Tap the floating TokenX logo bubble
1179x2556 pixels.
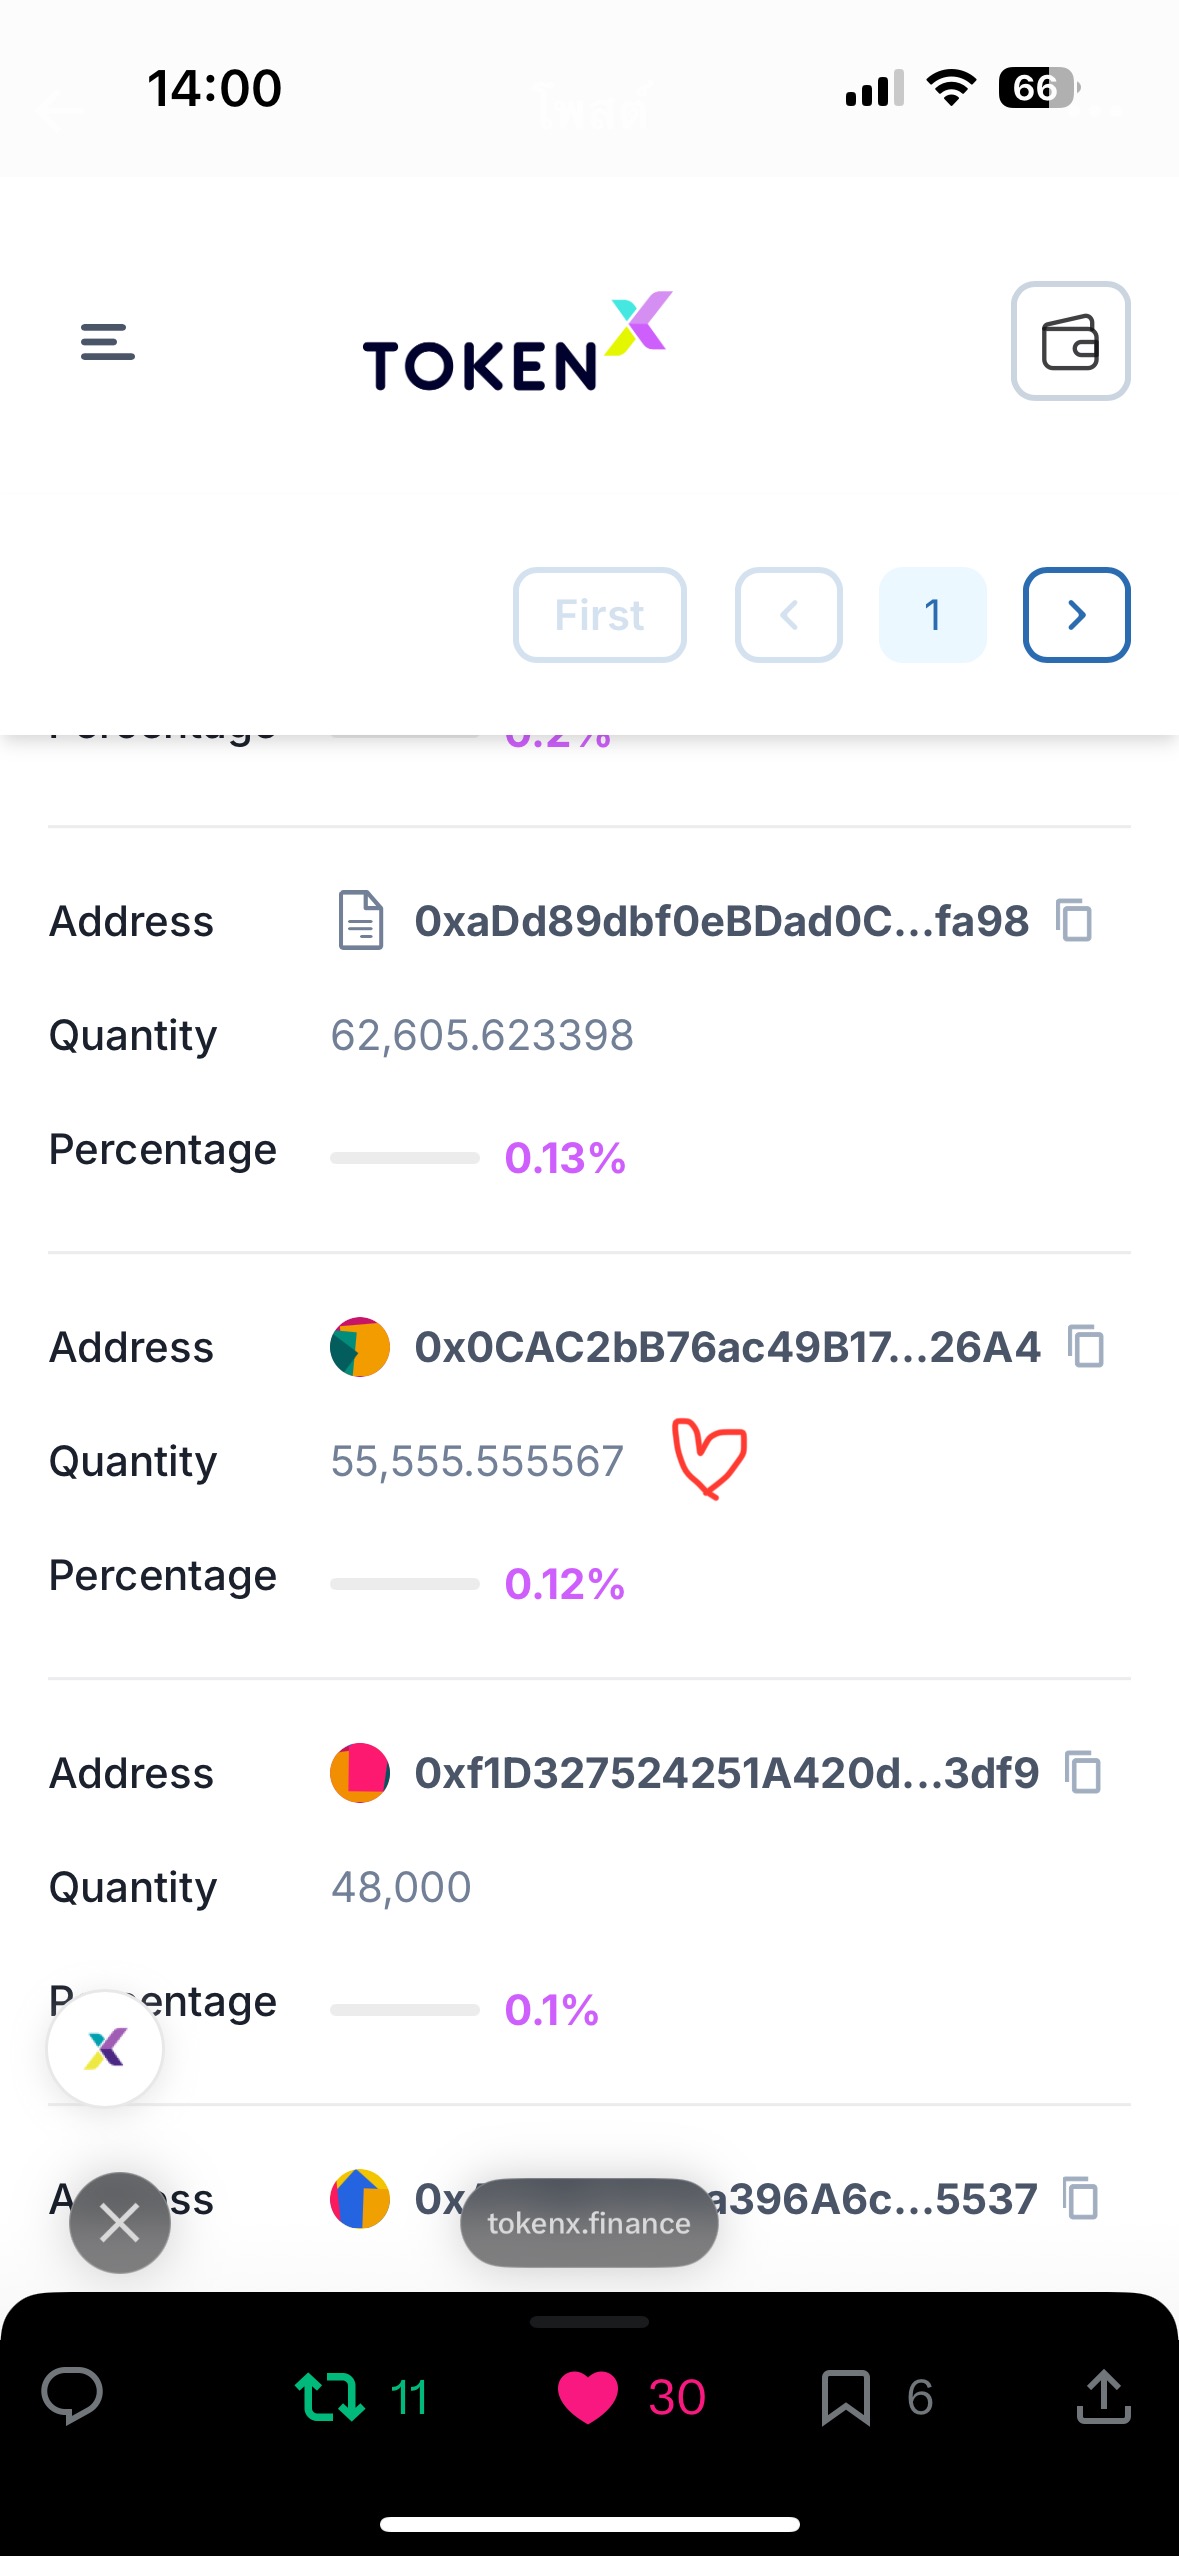coord(105,2048)
